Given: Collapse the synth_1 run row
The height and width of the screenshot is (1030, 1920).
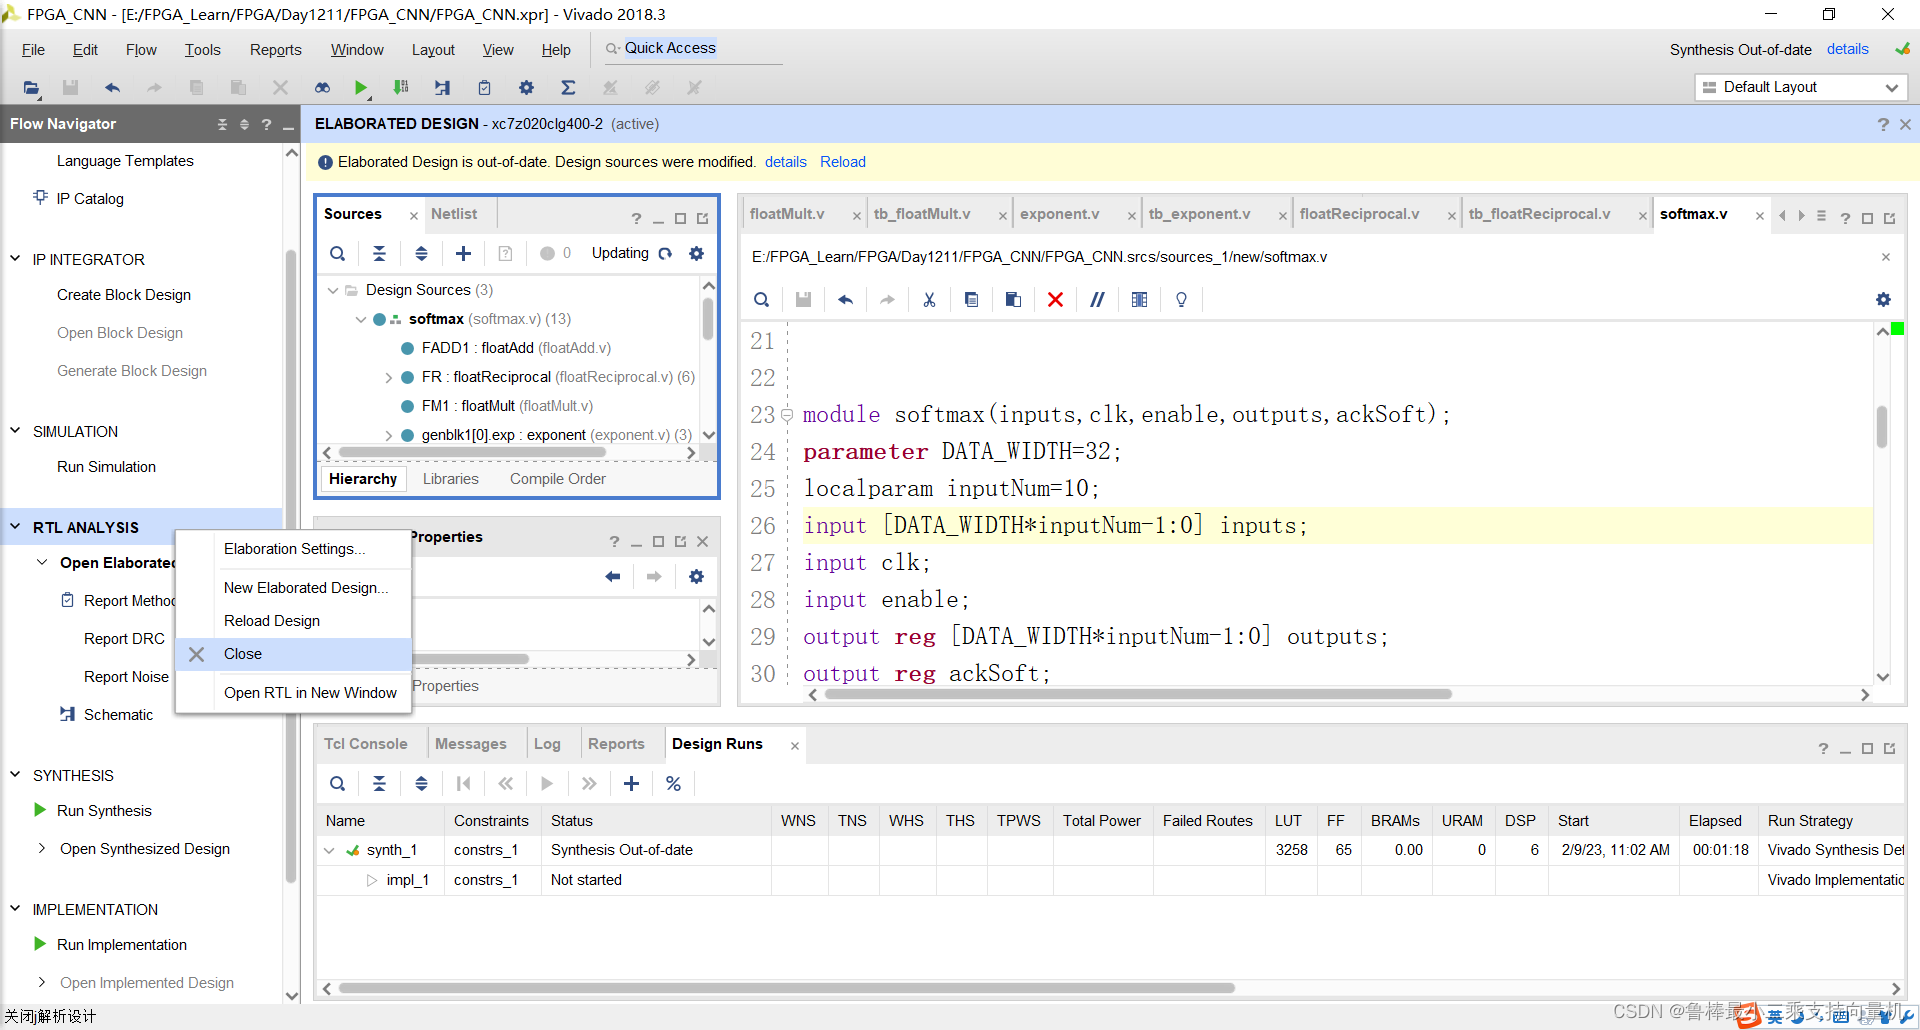Looking at the screenshot, I should (x=329, y=850).
